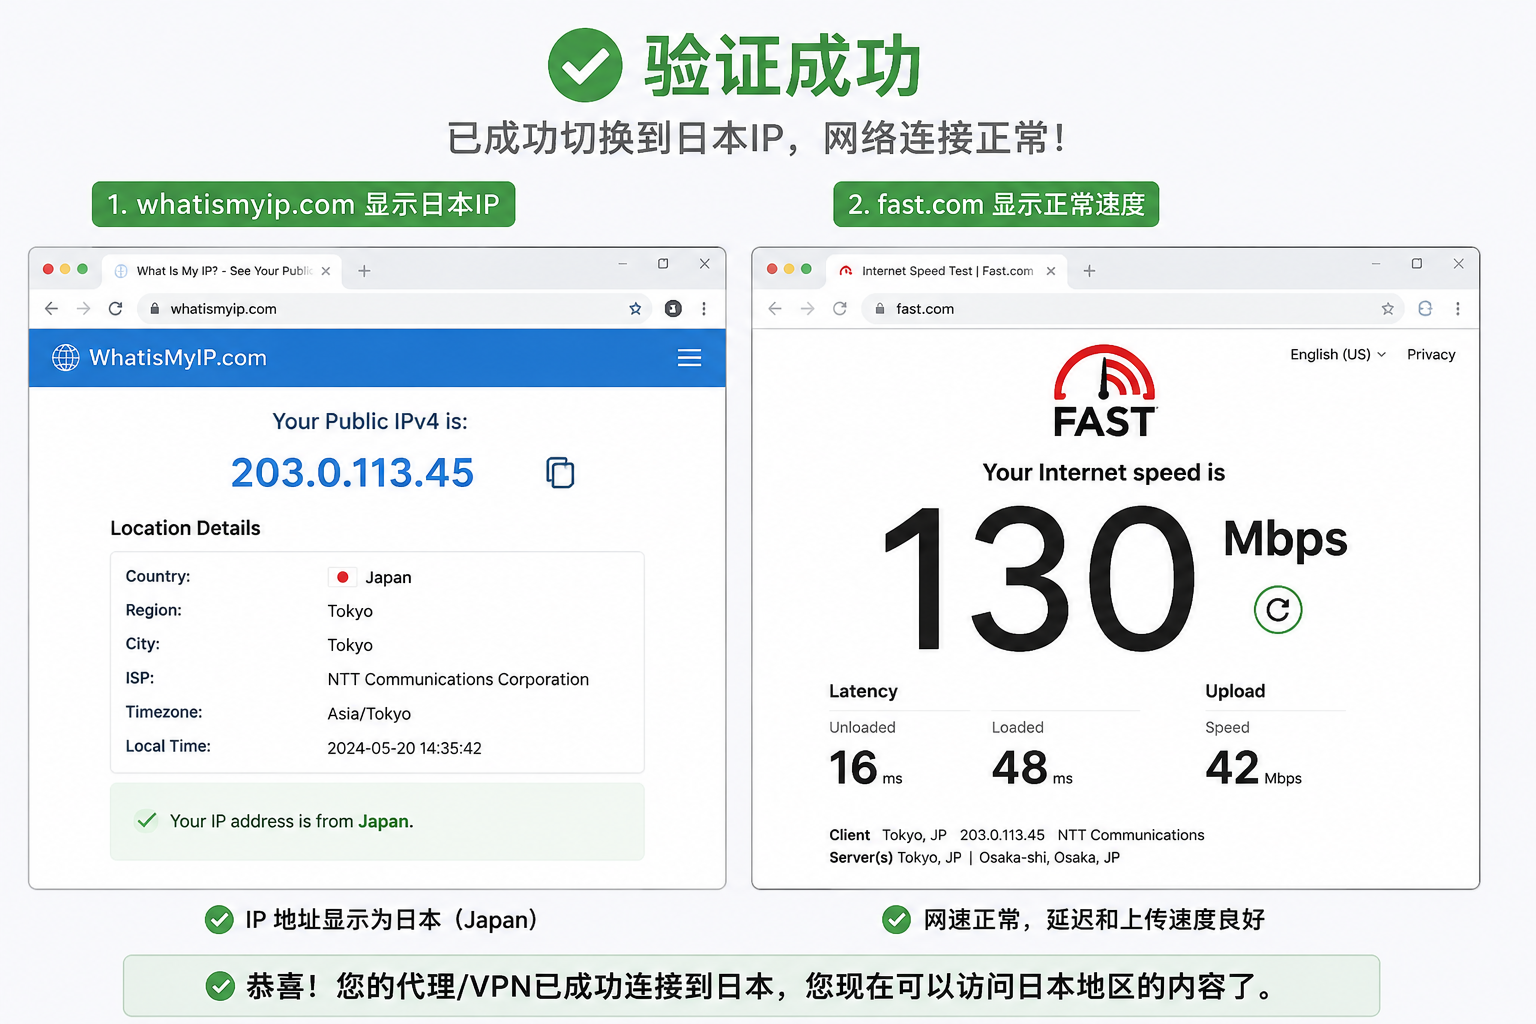
Task: Click the sync icon in fast.com toolbar
Action: click(x=1425, y=309)
